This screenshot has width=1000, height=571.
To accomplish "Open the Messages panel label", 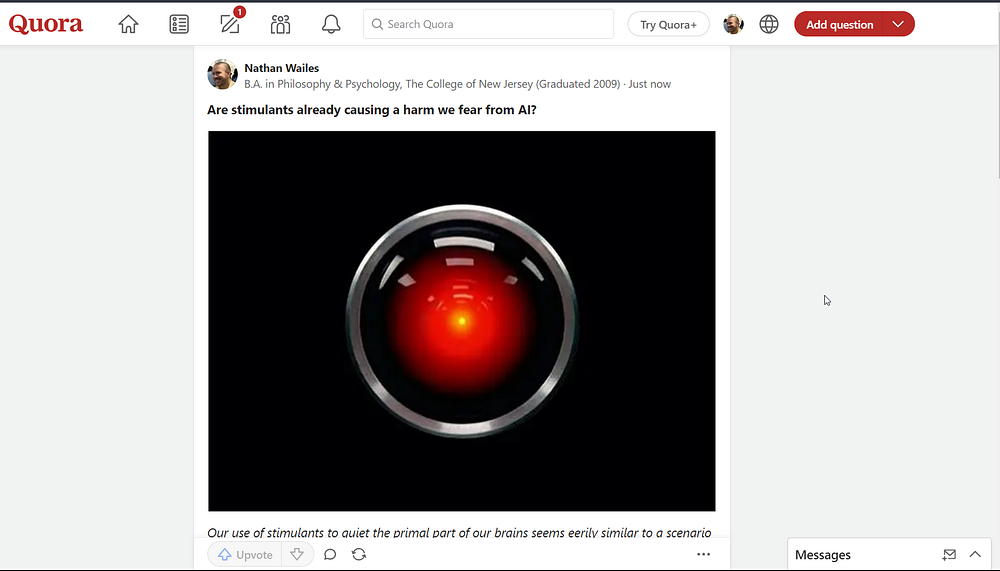I will (x=823, y=555).
